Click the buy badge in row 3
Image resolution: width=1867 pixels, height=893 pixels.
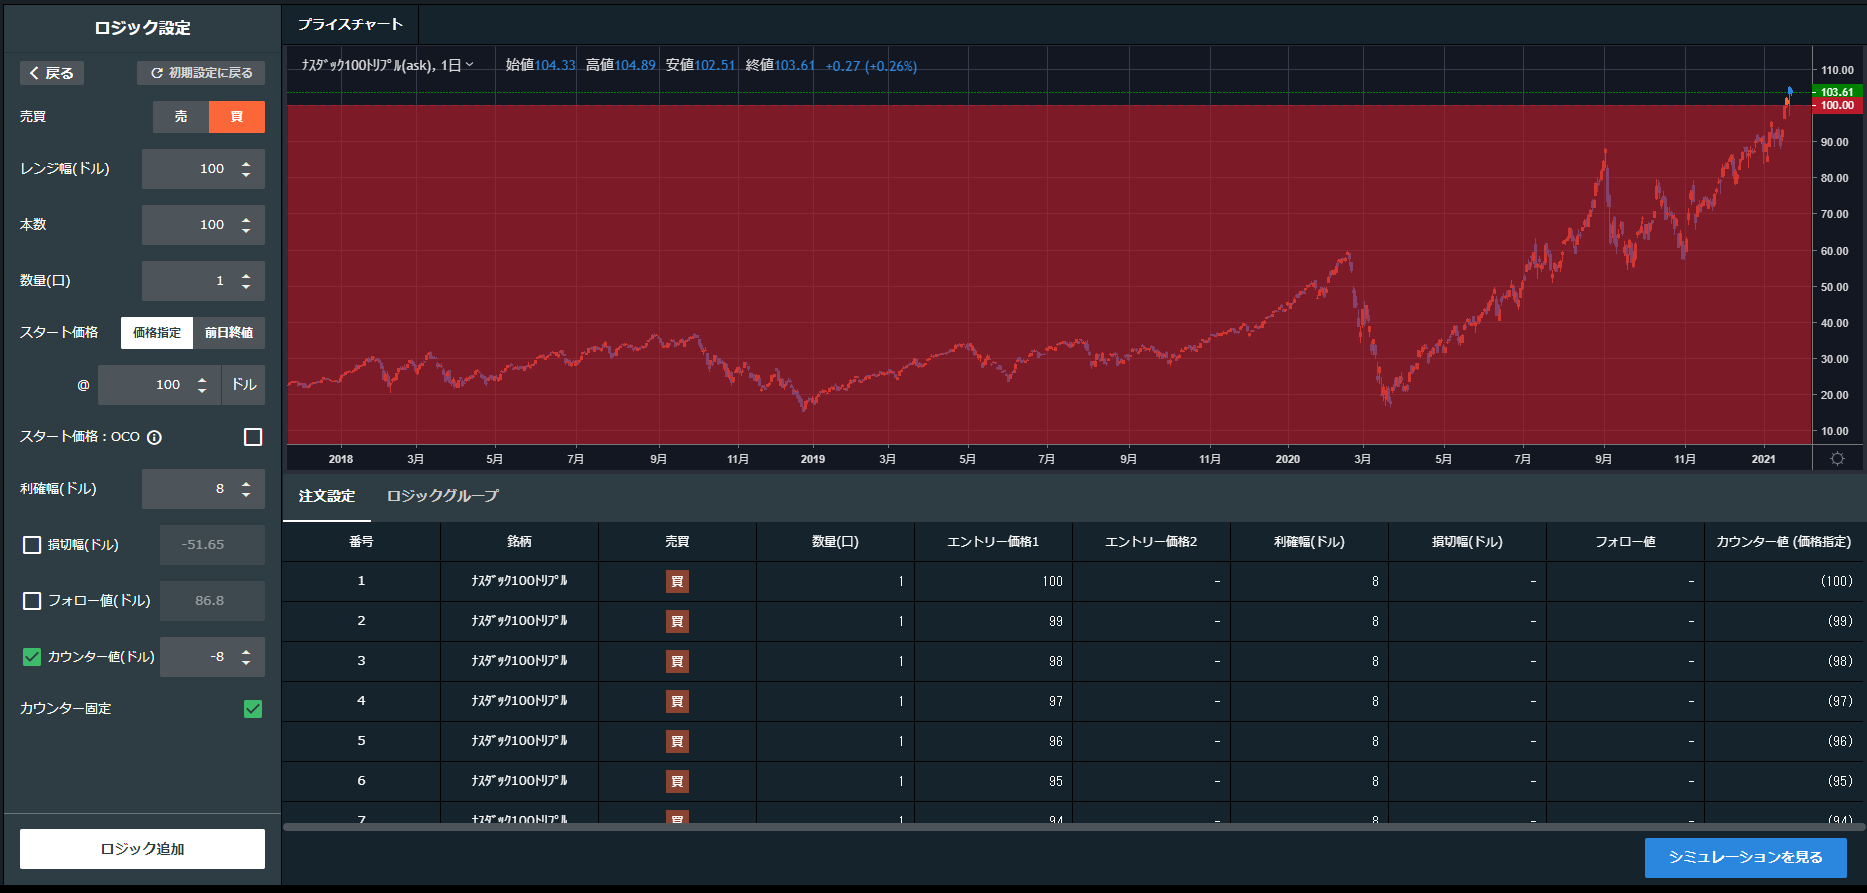tap(677, 661)
